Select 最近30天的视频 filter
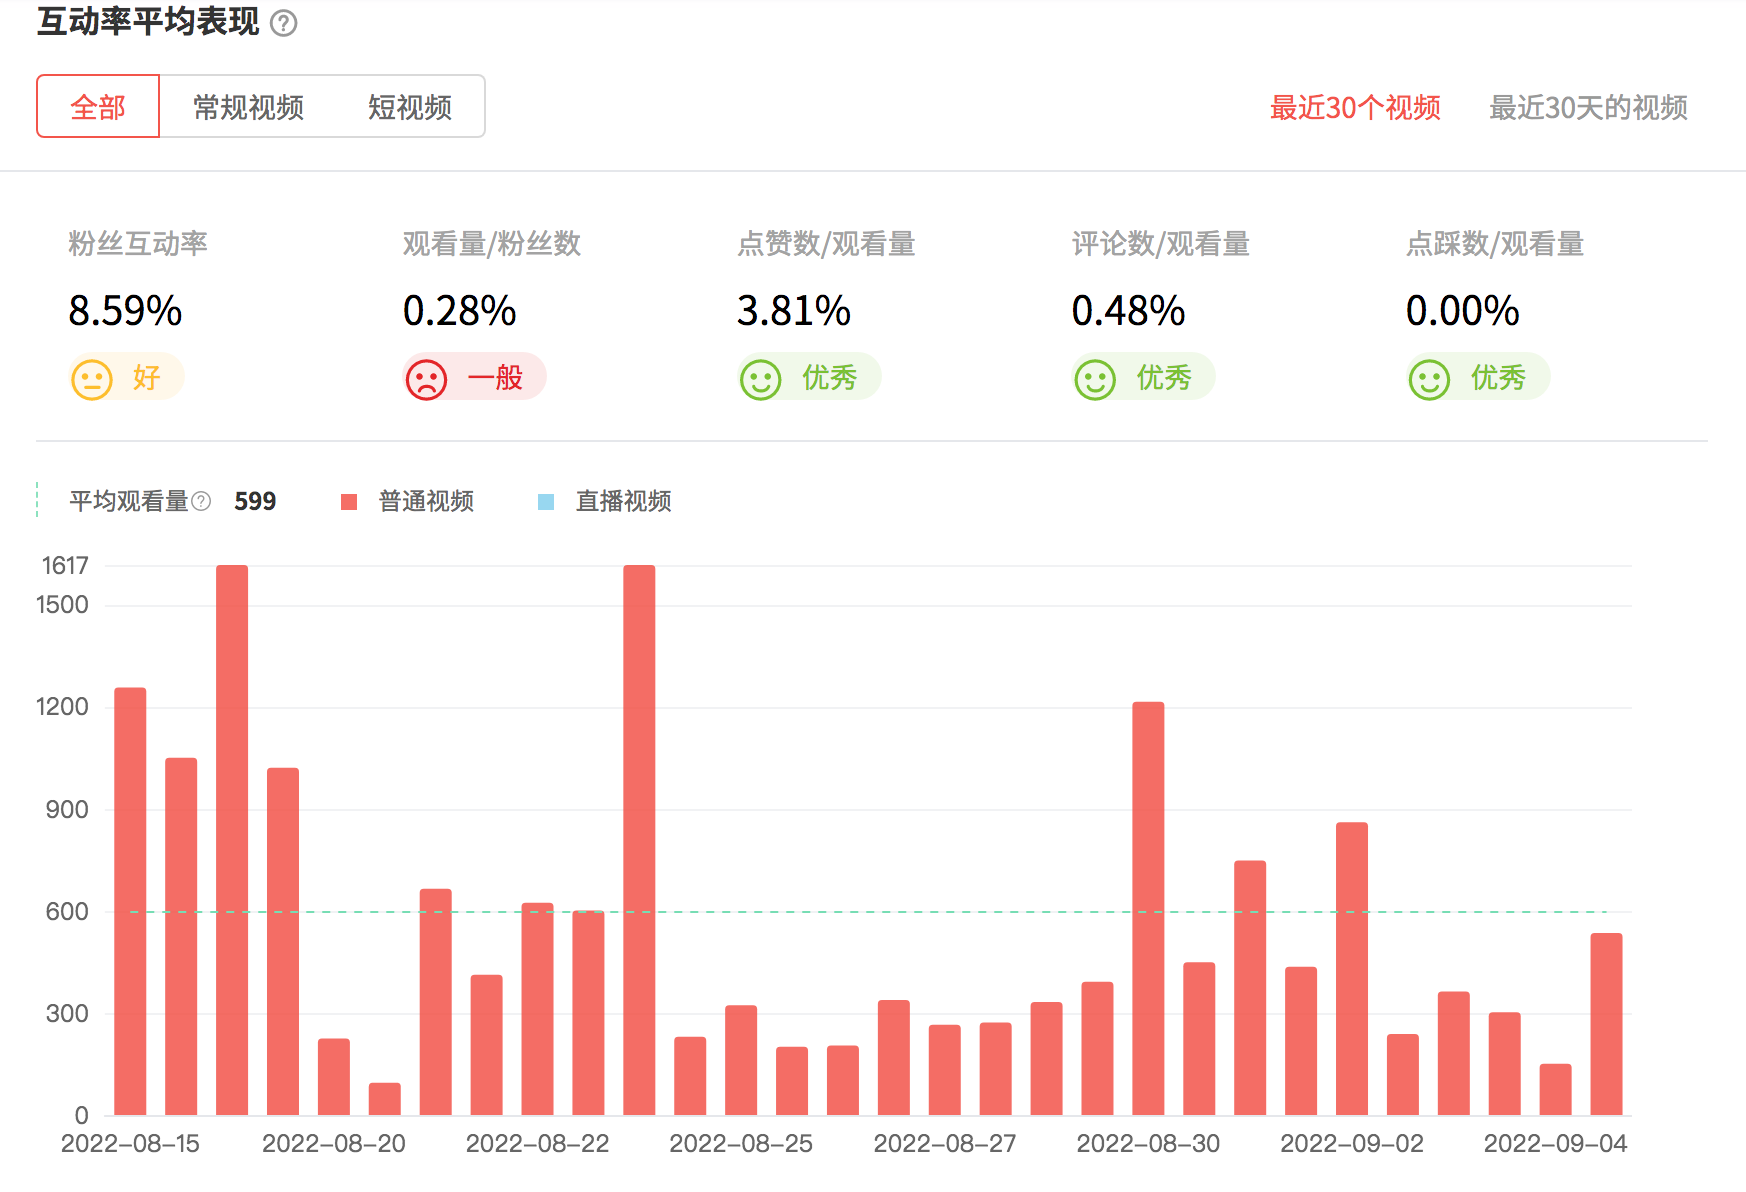 tap(1588, 107)
